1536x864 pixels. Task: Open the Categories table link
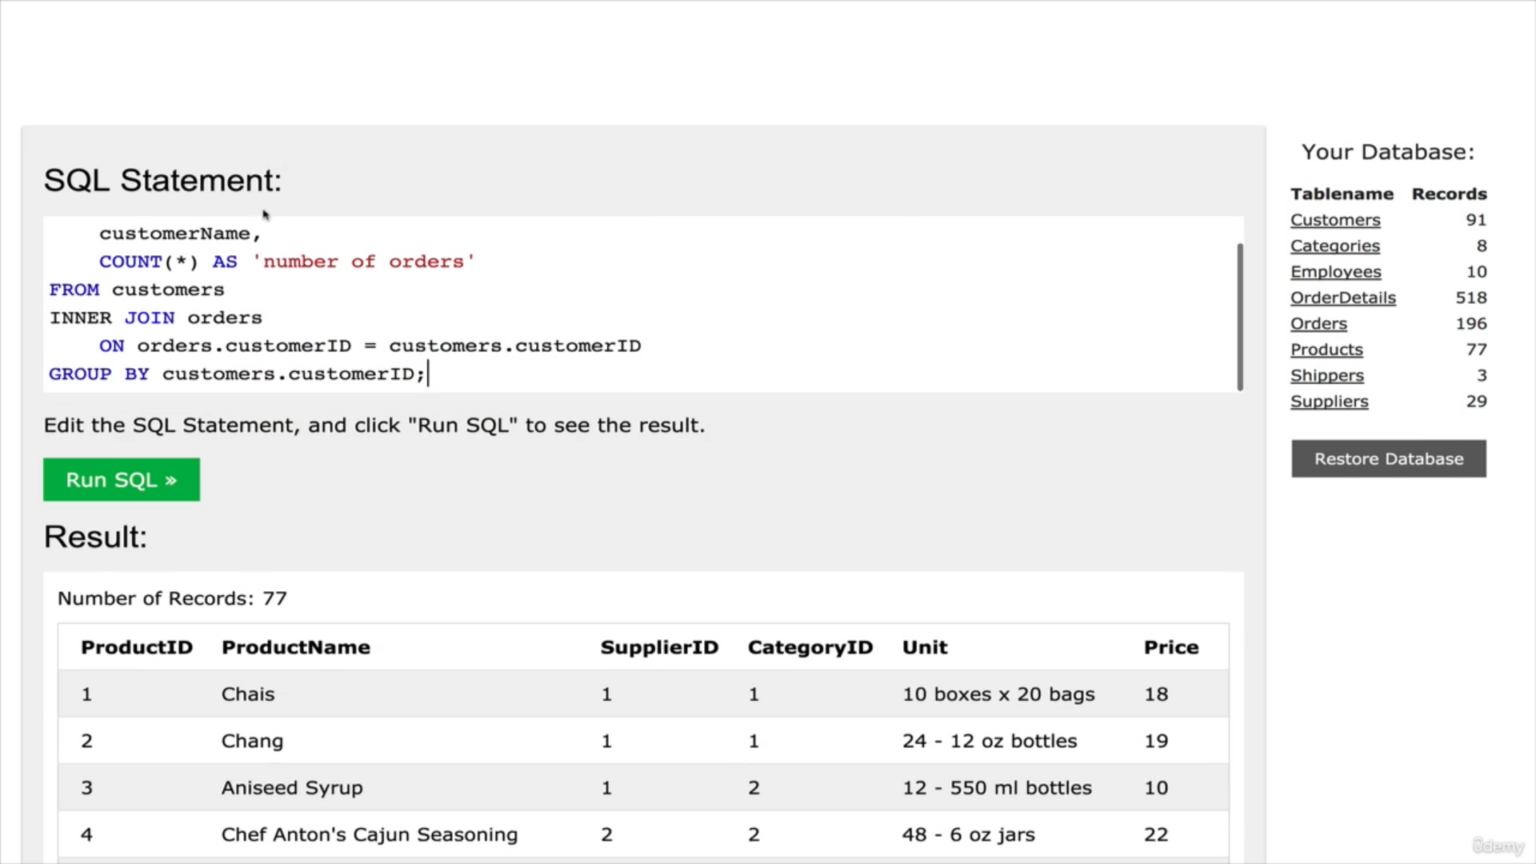click(x=1334, y=246)
